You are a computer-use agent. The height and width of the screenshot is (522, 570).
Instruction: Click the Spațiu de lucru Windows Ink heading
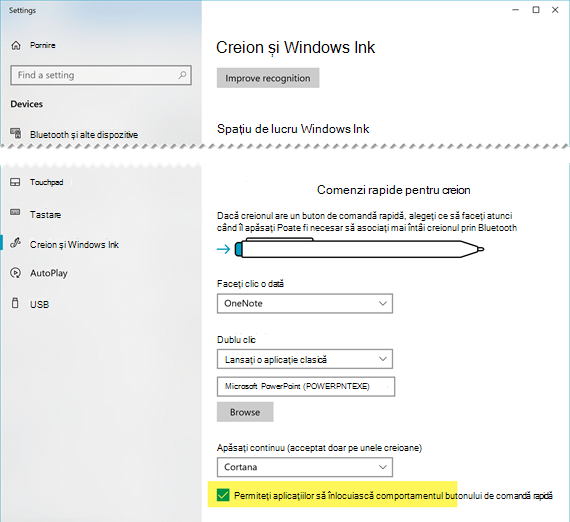click(293, 129)
